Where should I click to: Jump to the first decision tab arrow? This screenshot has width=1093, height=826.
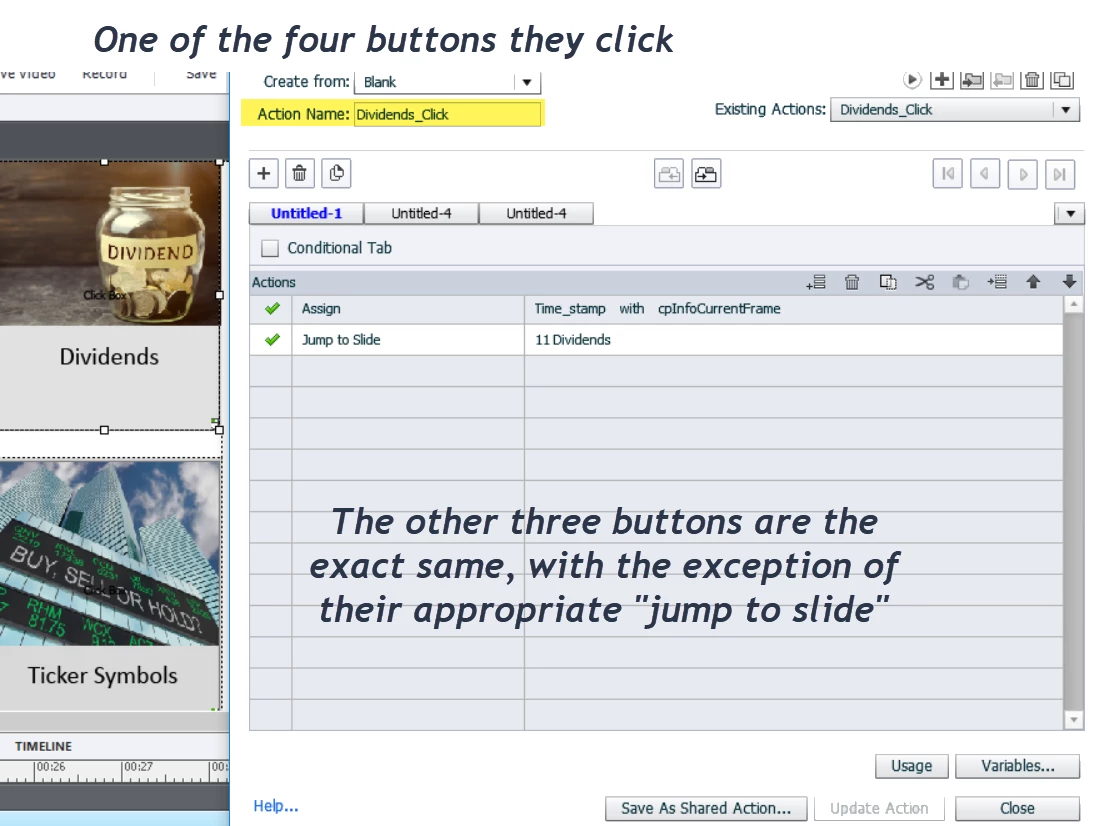pos(948,174)
